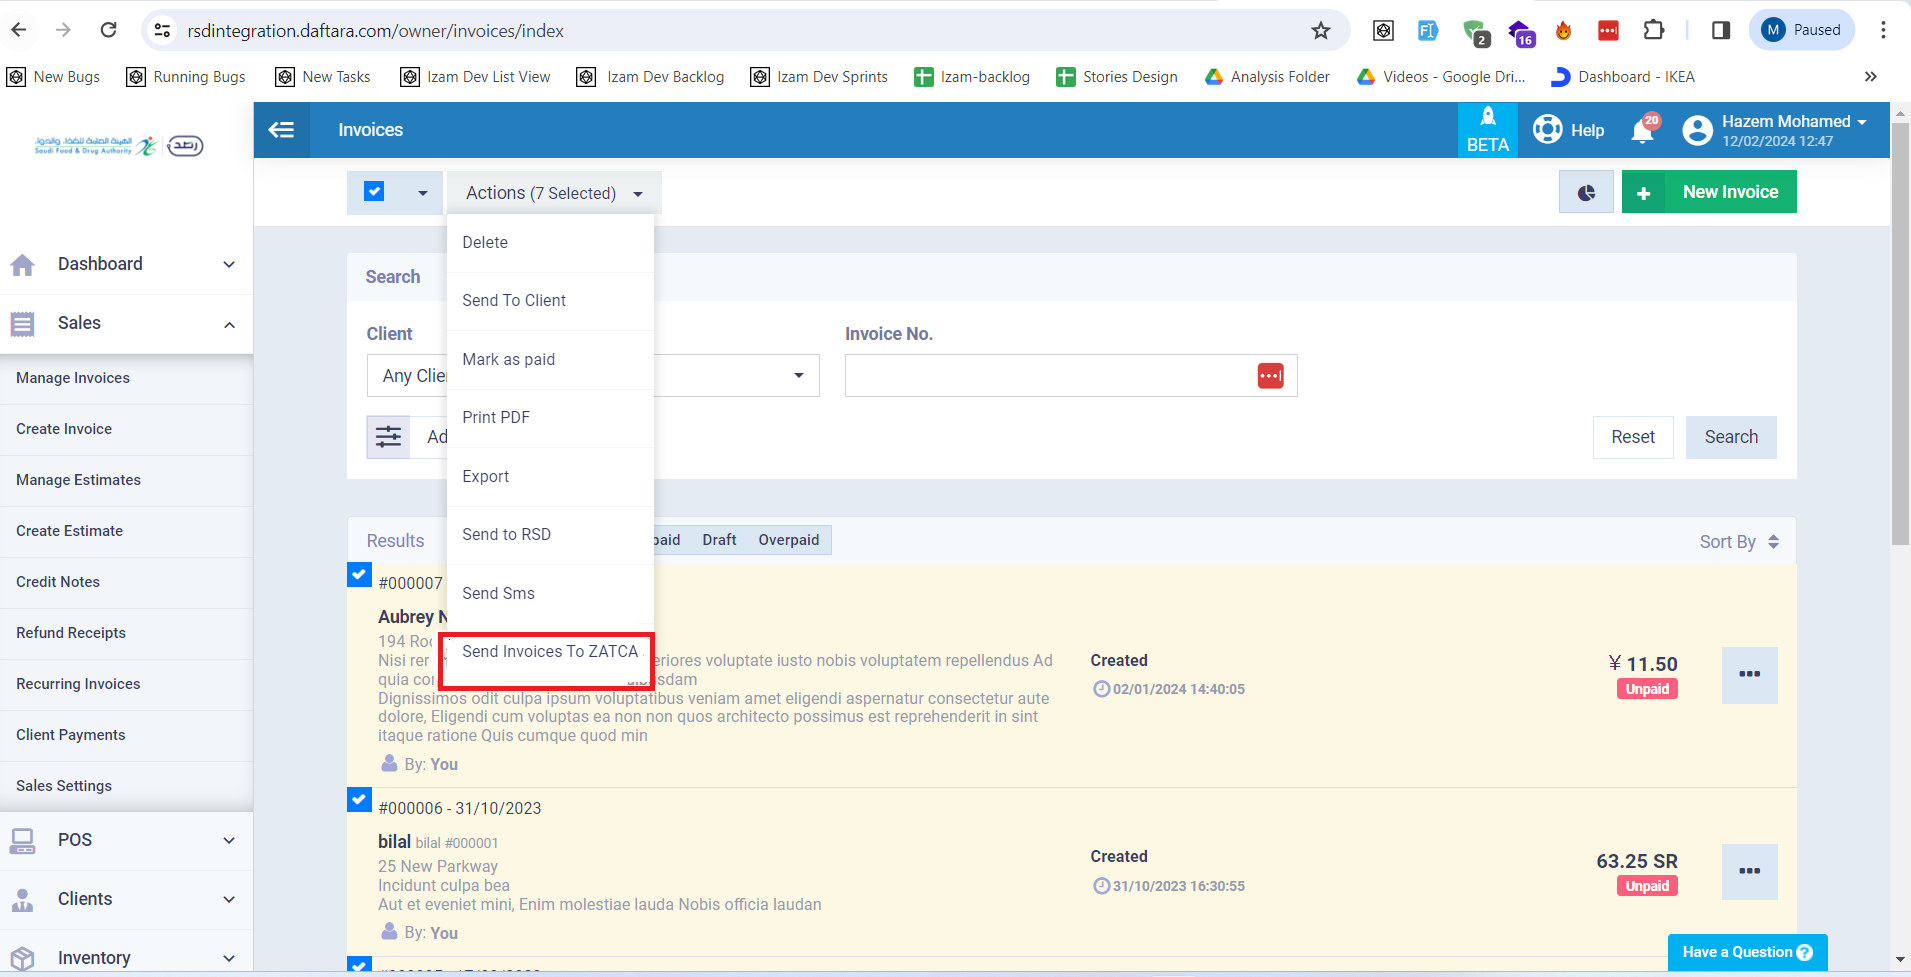Image resolution: width=1911 pixels, height=977 pixels.
Task: Uncheck invoice #000006 checkbox
Action: pyautogui.click(x=360, y=800)
